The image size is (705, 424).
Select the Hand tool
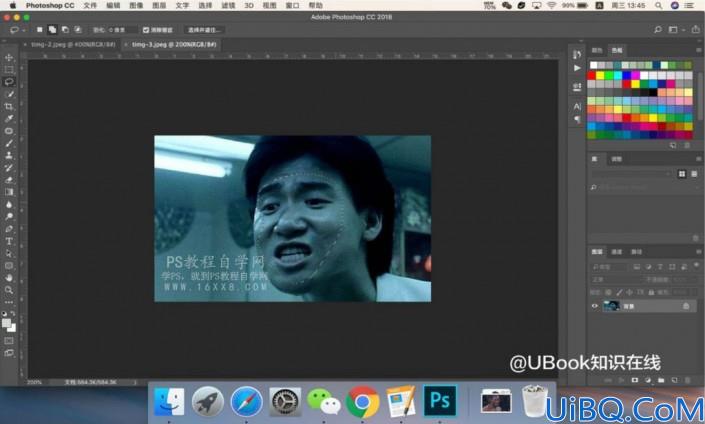tap(9, 277)
